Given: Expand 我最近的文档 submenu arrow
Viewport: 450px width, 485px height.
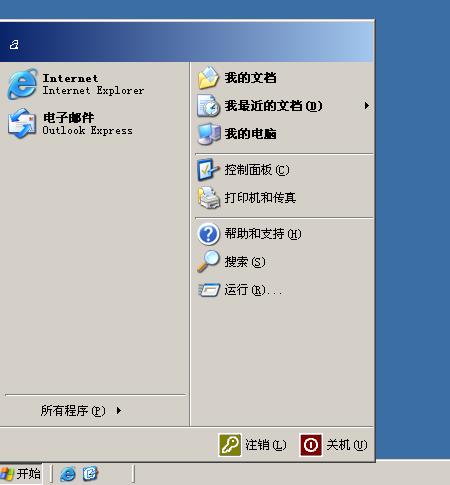Looking at the screenshot, I should (x=367, y=106).
